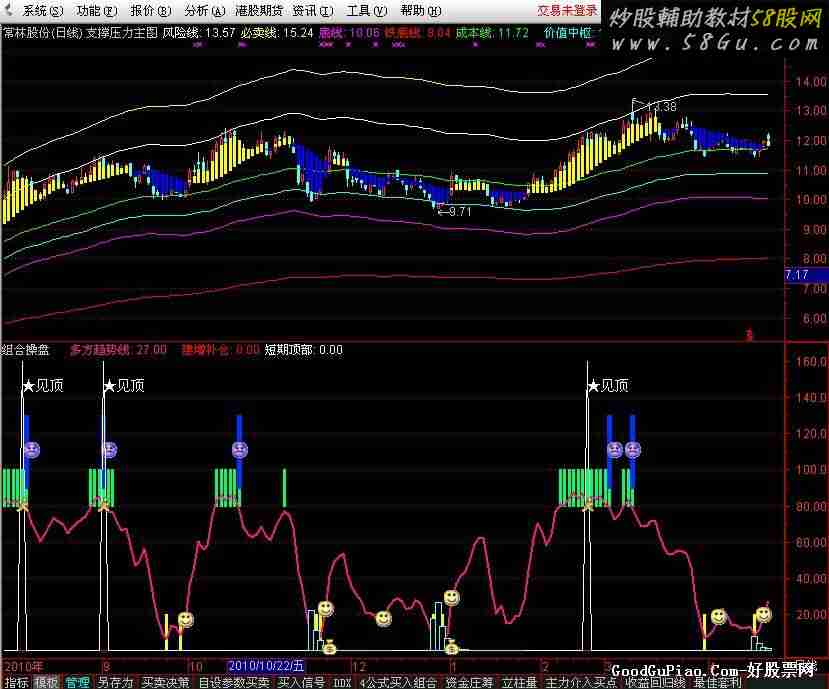The image size is (829, 689).
Task: Click the purple sad face sell signal near October
Action: [239, 449]
